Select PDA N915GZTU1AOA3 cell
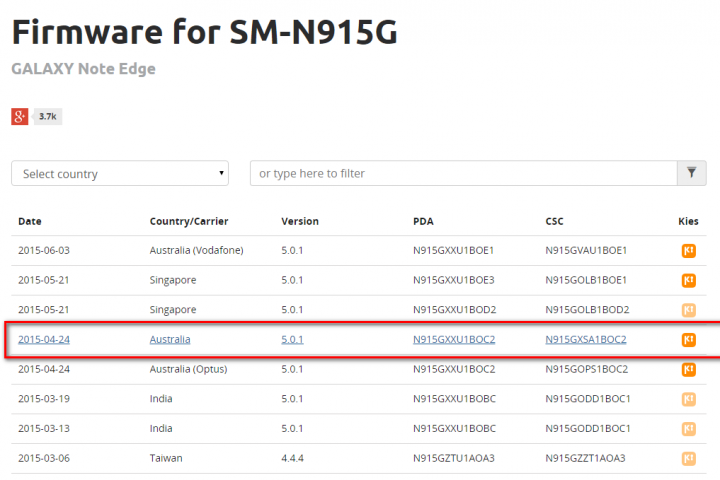This screenshot has width=720, height=480. click(x=454, y=458)
